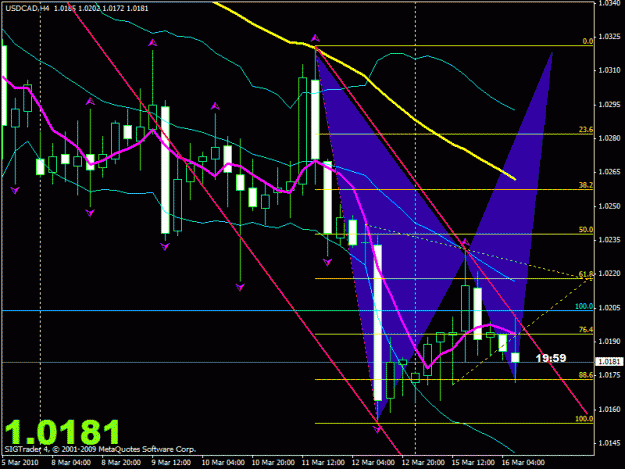Viewport: 625px width, 469px height.
Task: Click the 12 Mar 04:00 time label
Action: tap(373, 462)
